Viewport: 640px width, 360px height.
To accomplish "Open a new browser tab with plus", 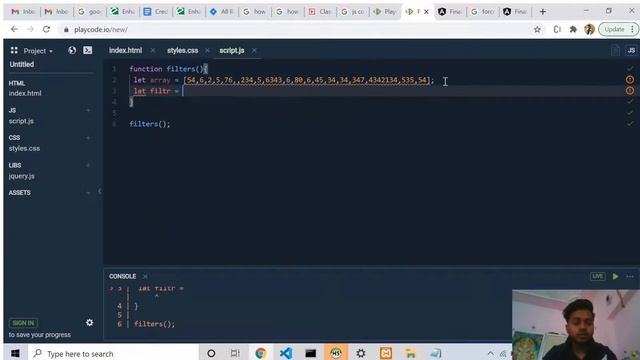I will coord(542,12).
